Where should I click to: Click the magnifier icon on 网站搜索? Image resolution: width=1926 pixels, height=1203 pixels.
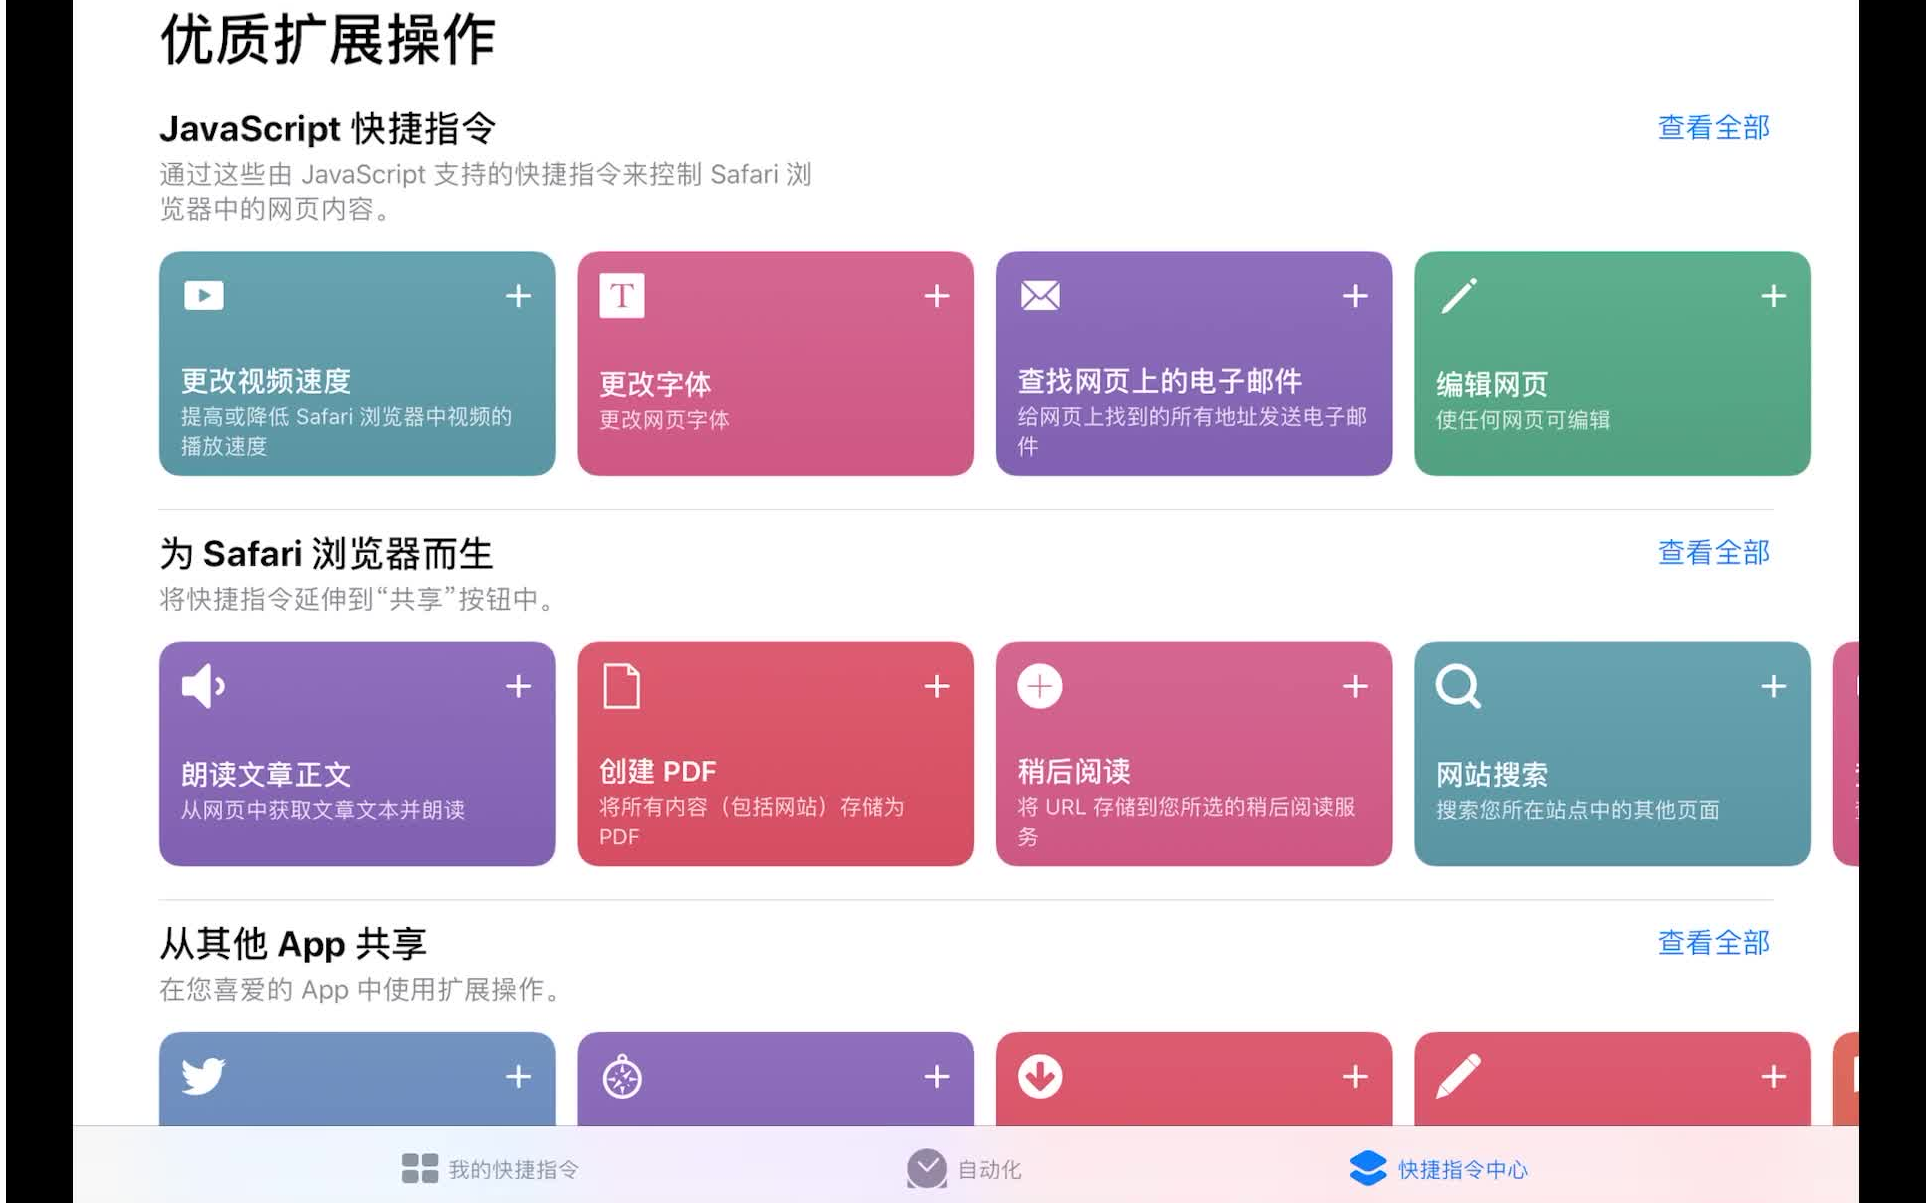coord(1458,686)
